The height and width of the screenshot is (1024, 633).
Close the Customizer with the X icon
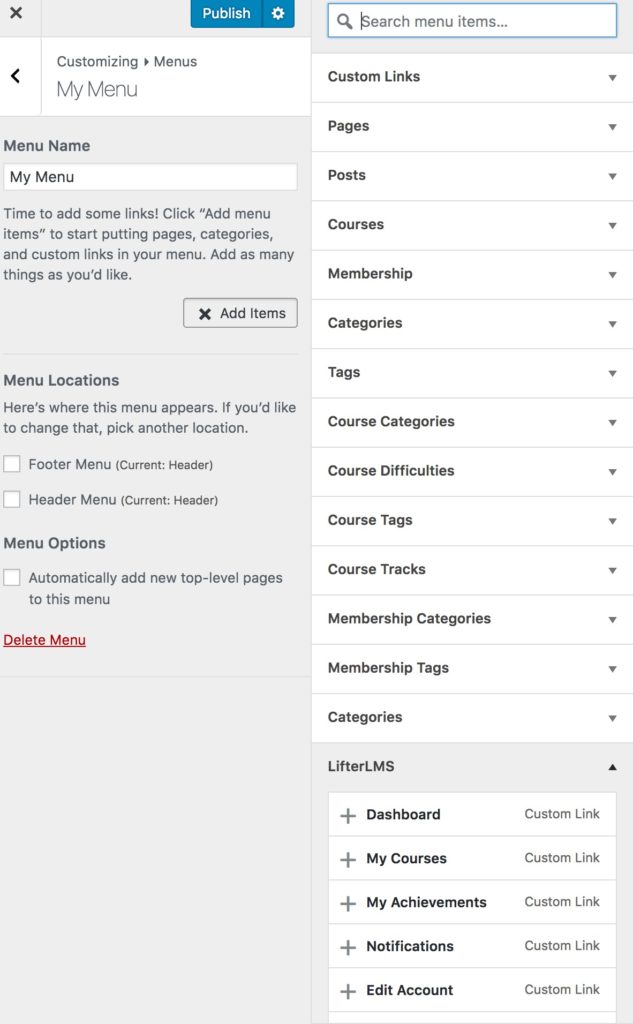[16, 13]
